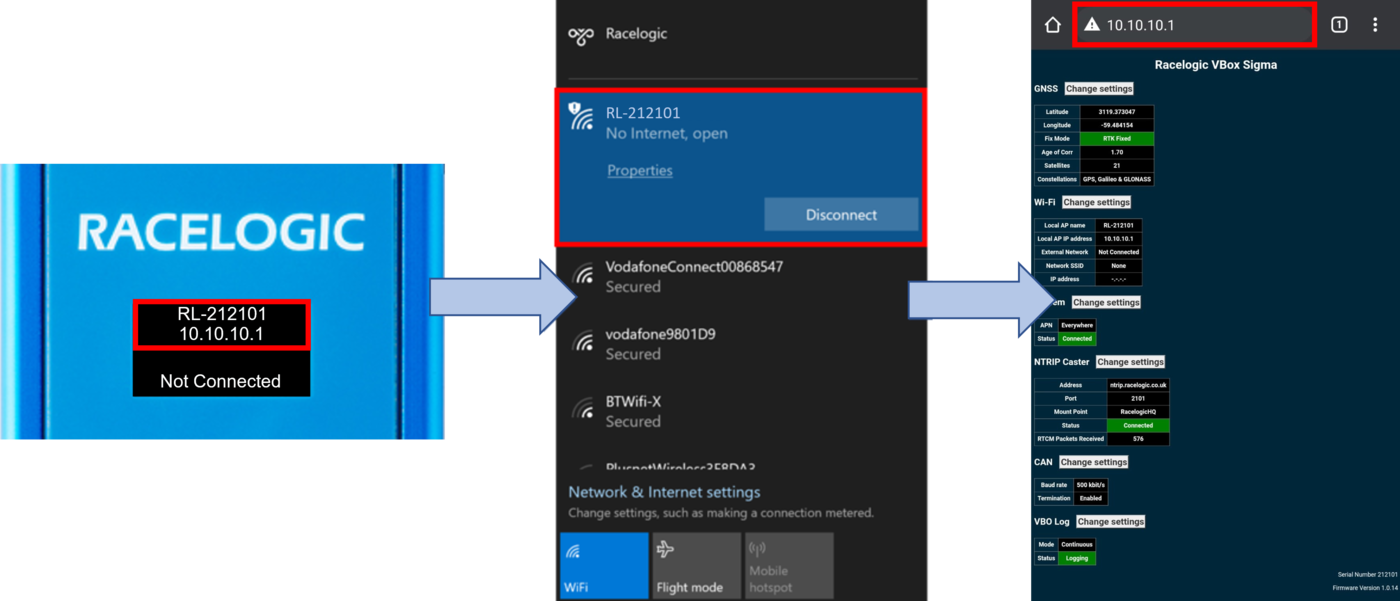Toggle the Mobile hotspot tile
The image size is (1400, 601).
789,565
